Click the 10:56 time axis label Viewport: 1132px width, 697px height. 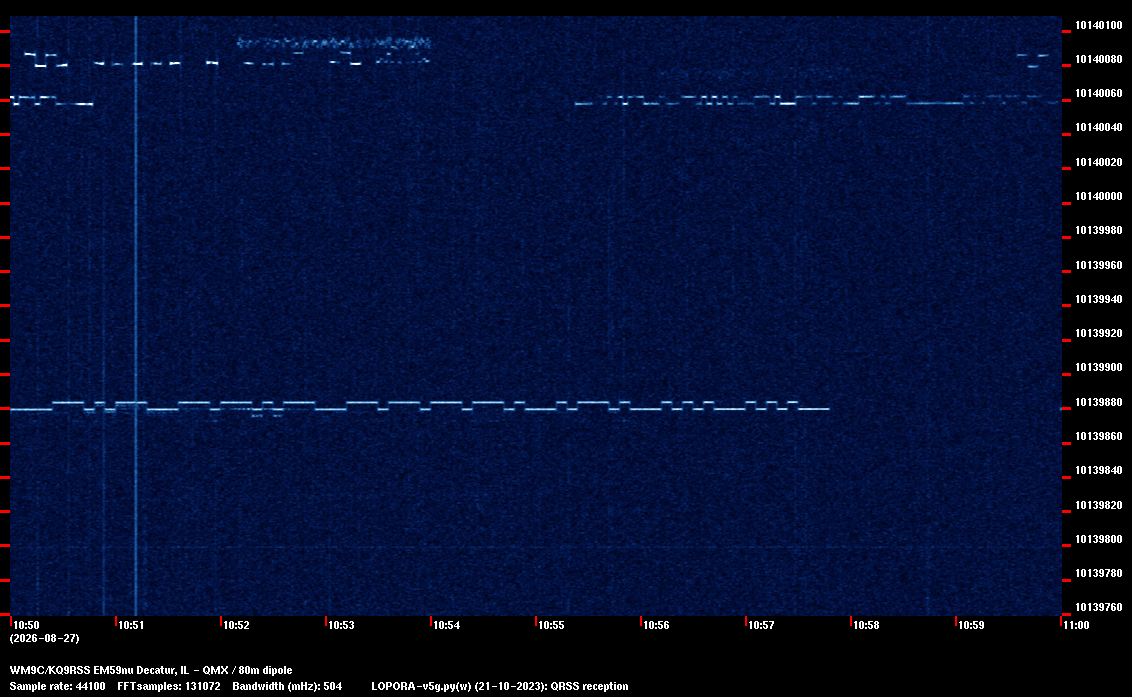tap(656, 625)
